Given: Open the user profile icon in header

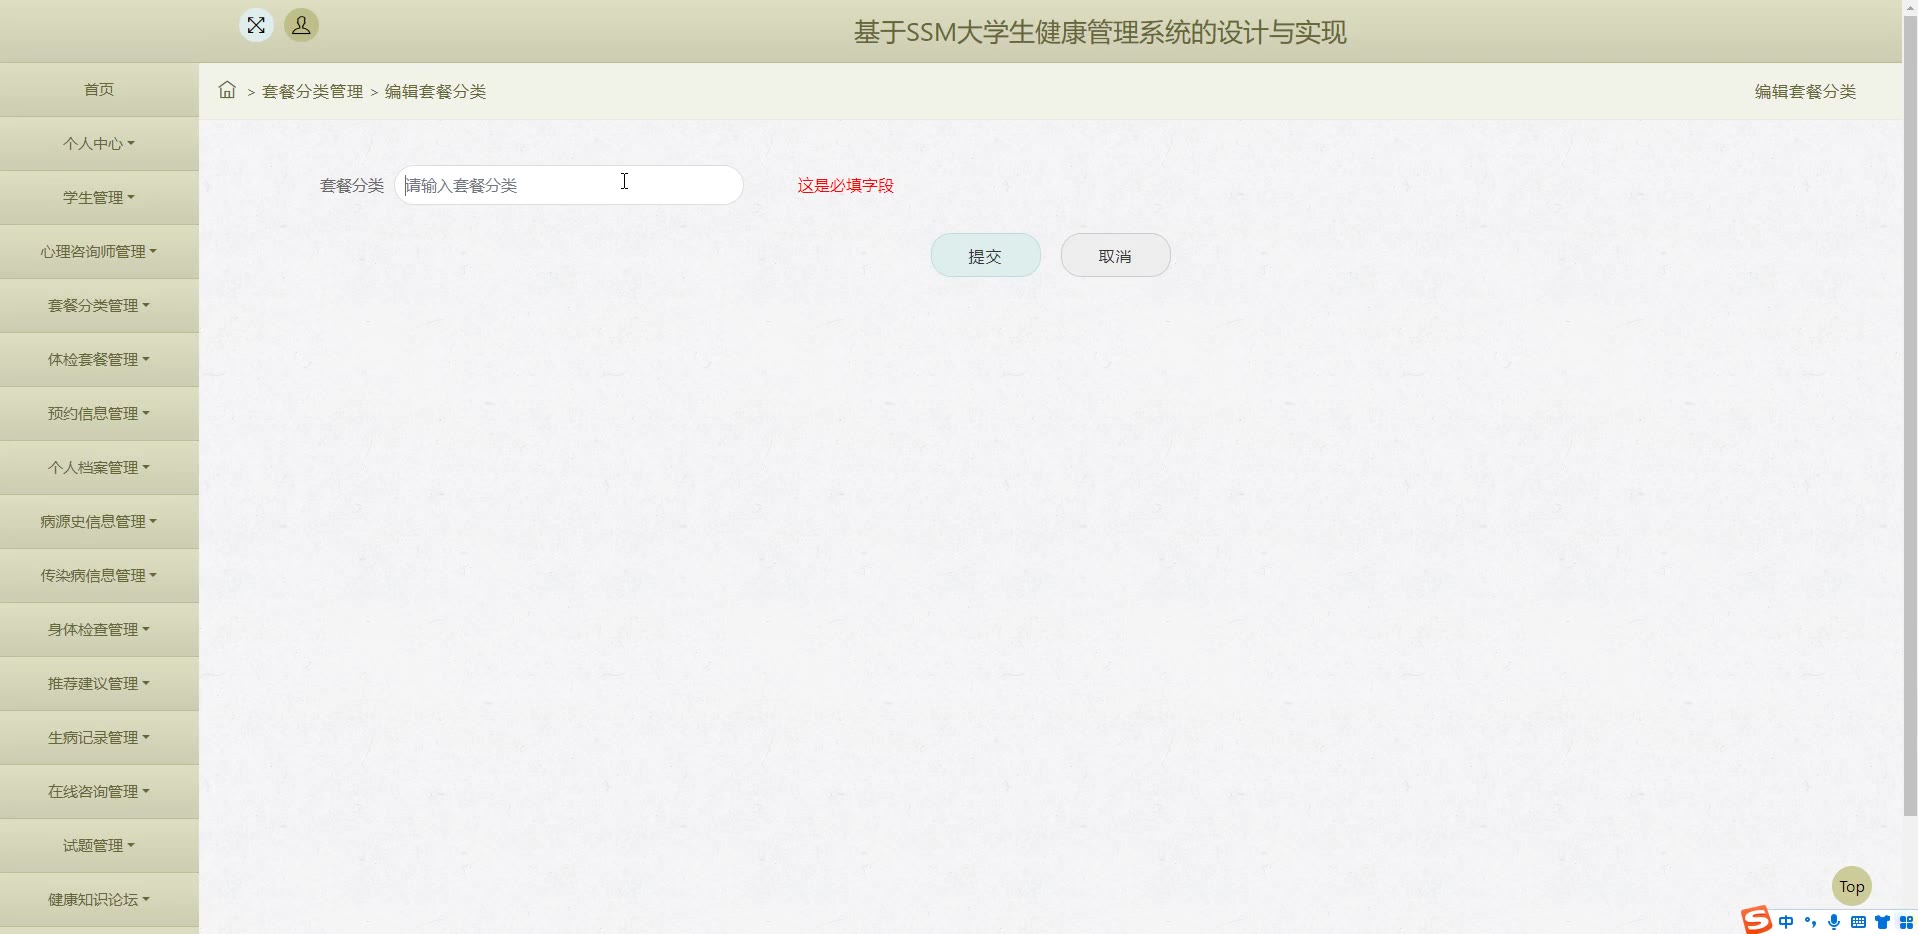Looking at the screenshot, I should pyautogui.click(x=301, y=25).
